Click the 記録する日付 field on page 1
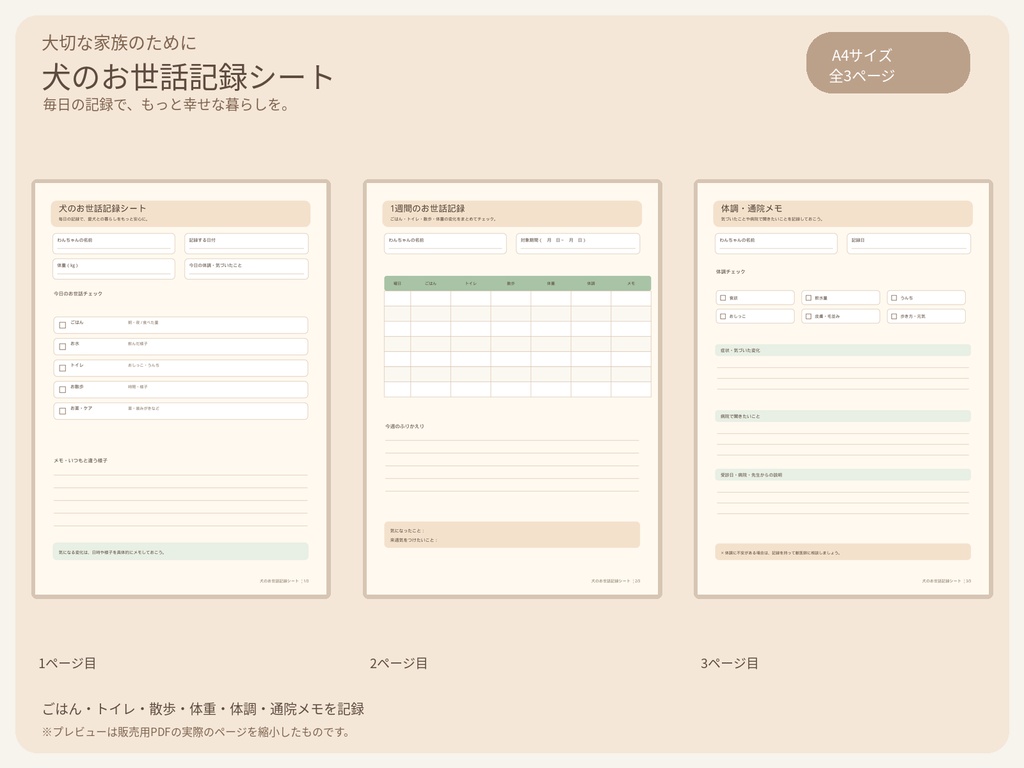The height and width of the screenshot is (768, 1024). (x=246, y=243)
